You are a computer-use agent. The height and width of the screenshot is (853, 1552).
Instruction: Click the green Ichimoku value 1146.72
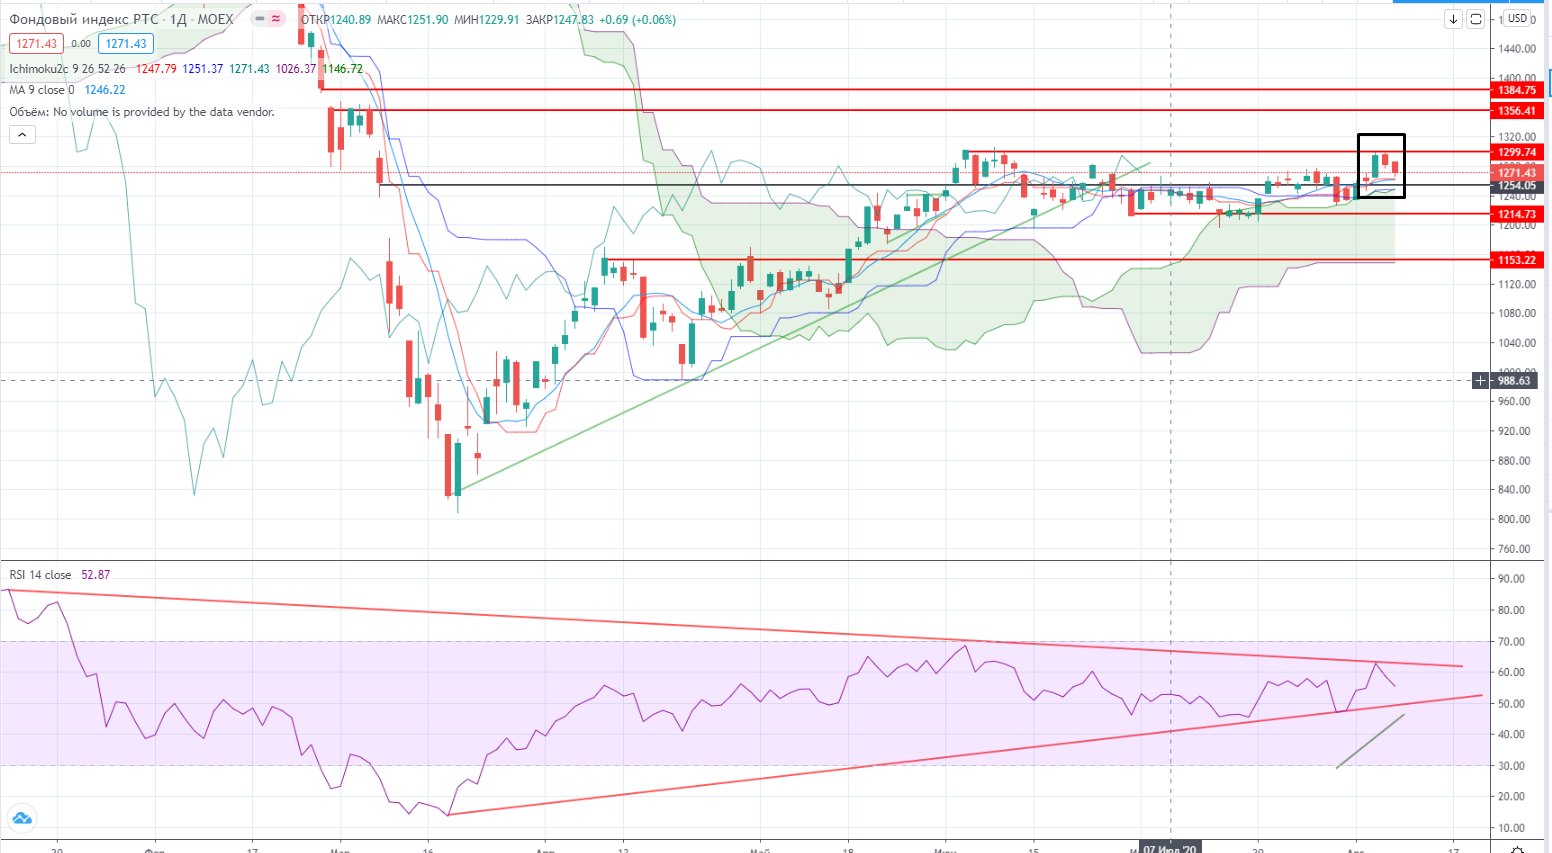tap(342, 69)
